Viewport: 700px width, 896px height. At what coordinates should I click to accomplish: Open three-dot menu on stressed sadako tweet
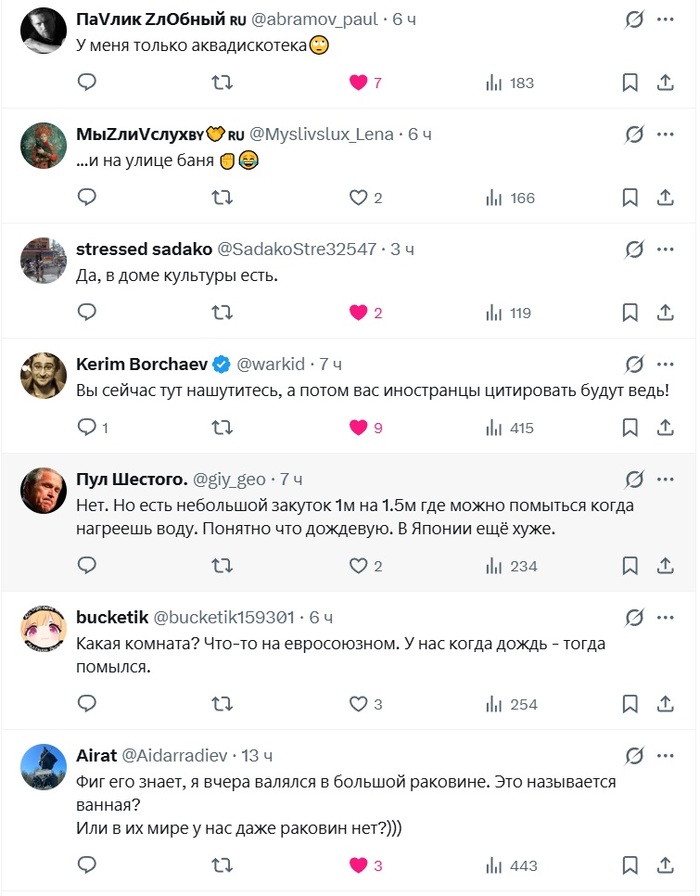(x=665, y=249)
